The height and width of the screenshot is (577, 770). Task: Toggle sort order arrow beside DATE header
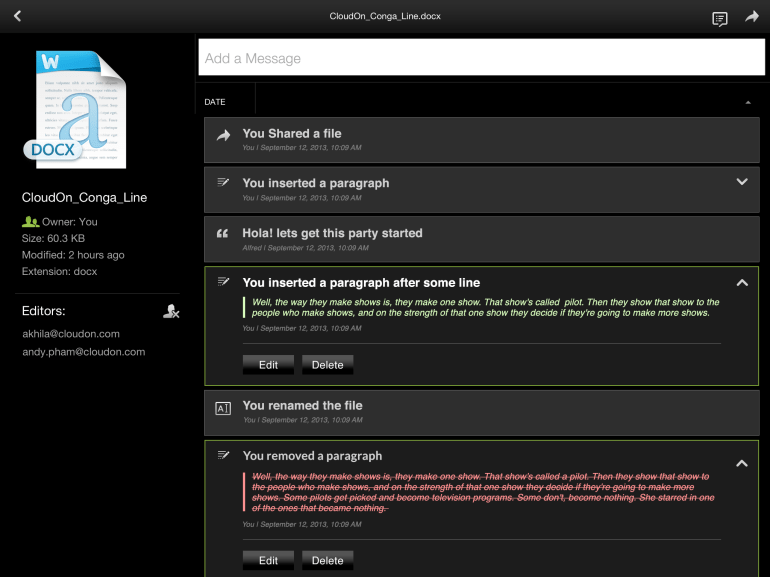pyautogui.click(x=748, y=102)
